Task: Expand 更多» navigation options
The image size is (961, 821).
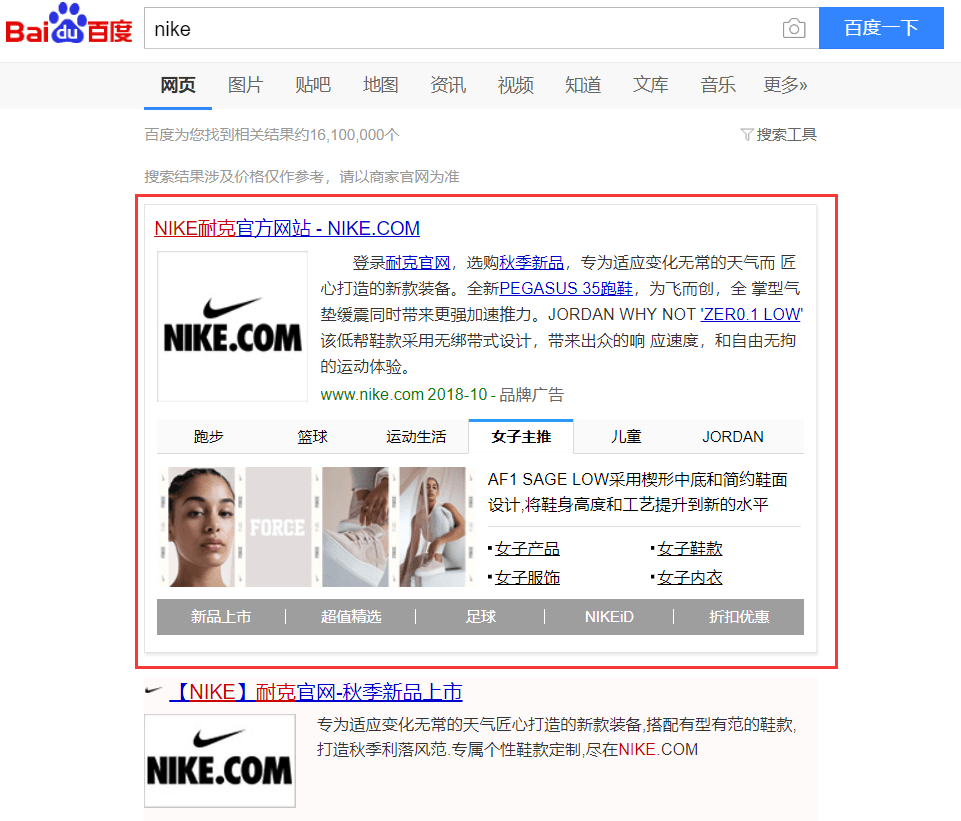Action: click(x=785, y=85)
